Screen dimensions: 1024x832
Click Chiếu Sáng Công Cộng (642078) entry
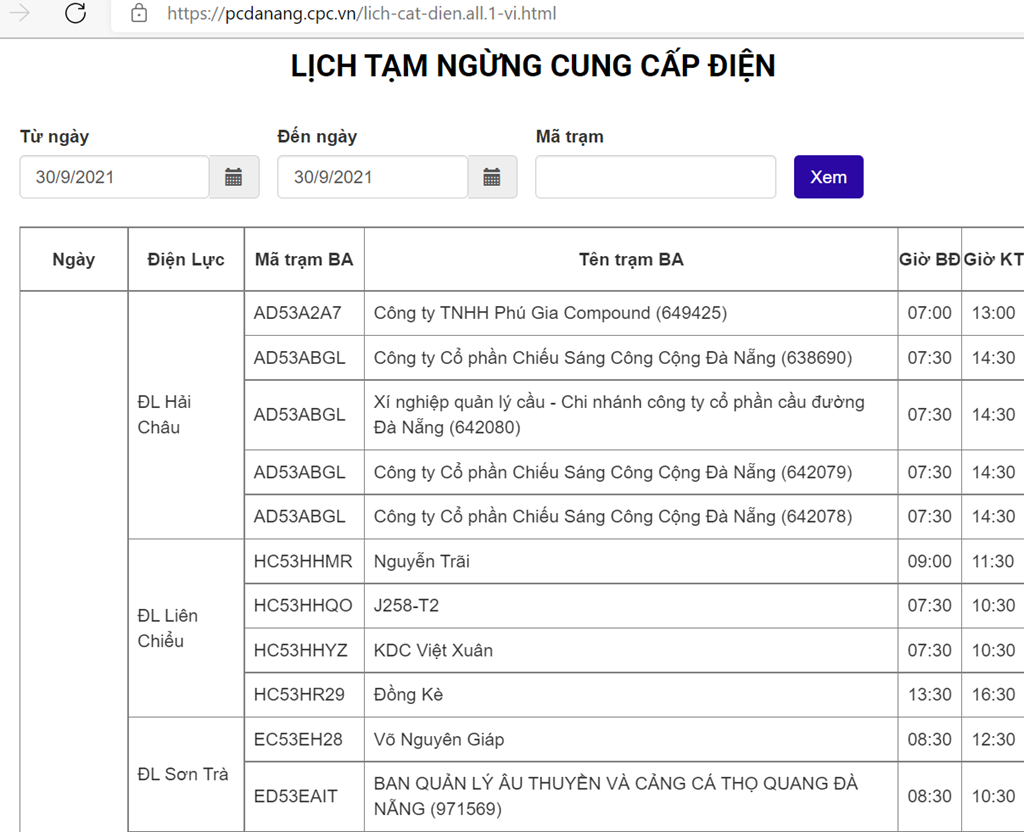coord(613,517)
